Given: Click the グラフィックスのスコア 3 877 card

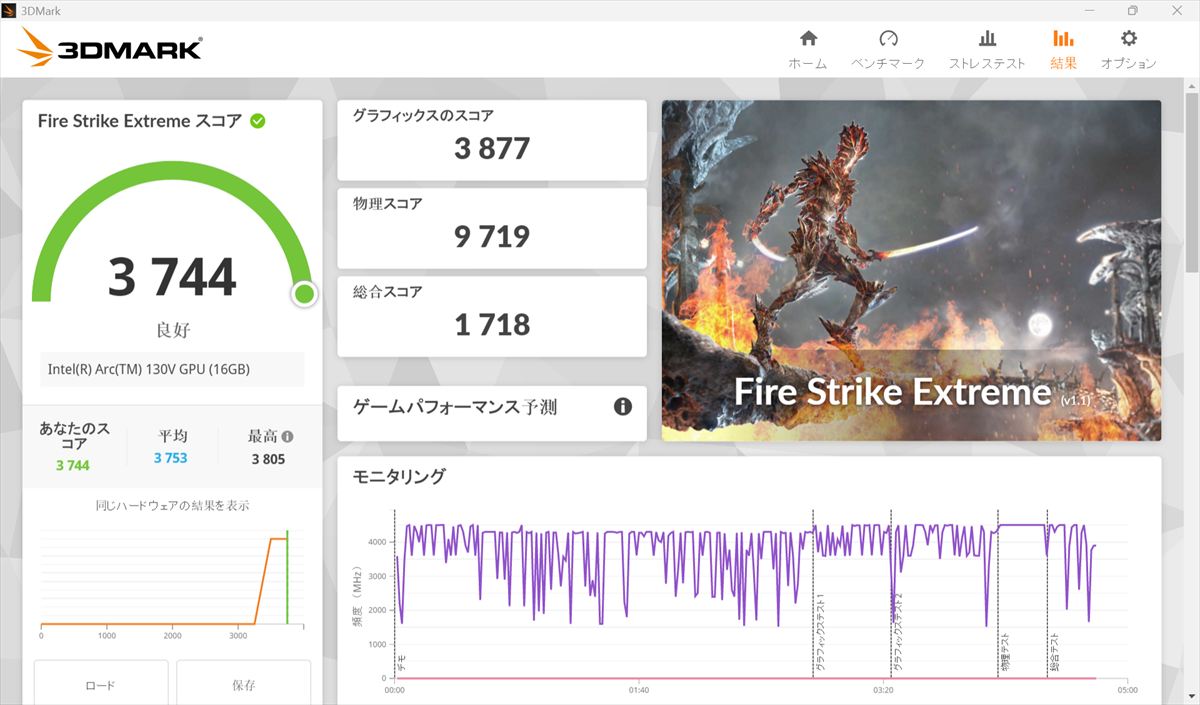Looking at the screenshot, I should [492, 140].
